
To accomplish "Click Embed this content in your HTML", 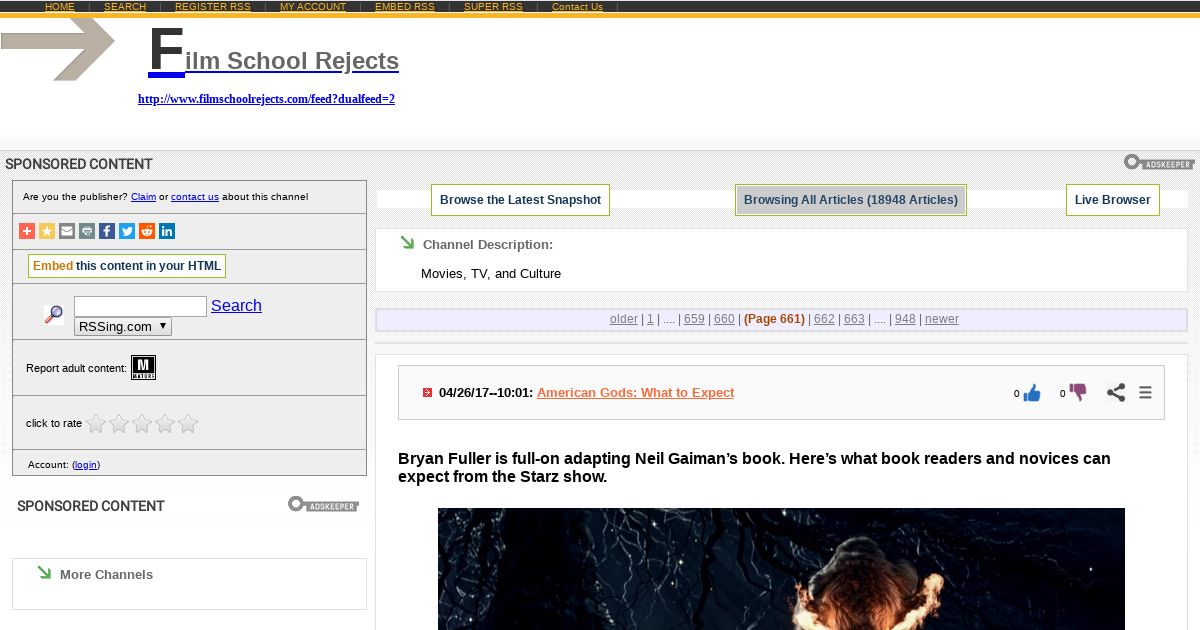I will 127,266.
